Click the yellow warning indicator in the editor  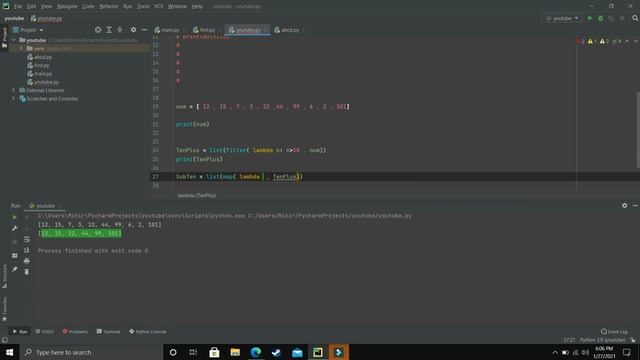592,41
